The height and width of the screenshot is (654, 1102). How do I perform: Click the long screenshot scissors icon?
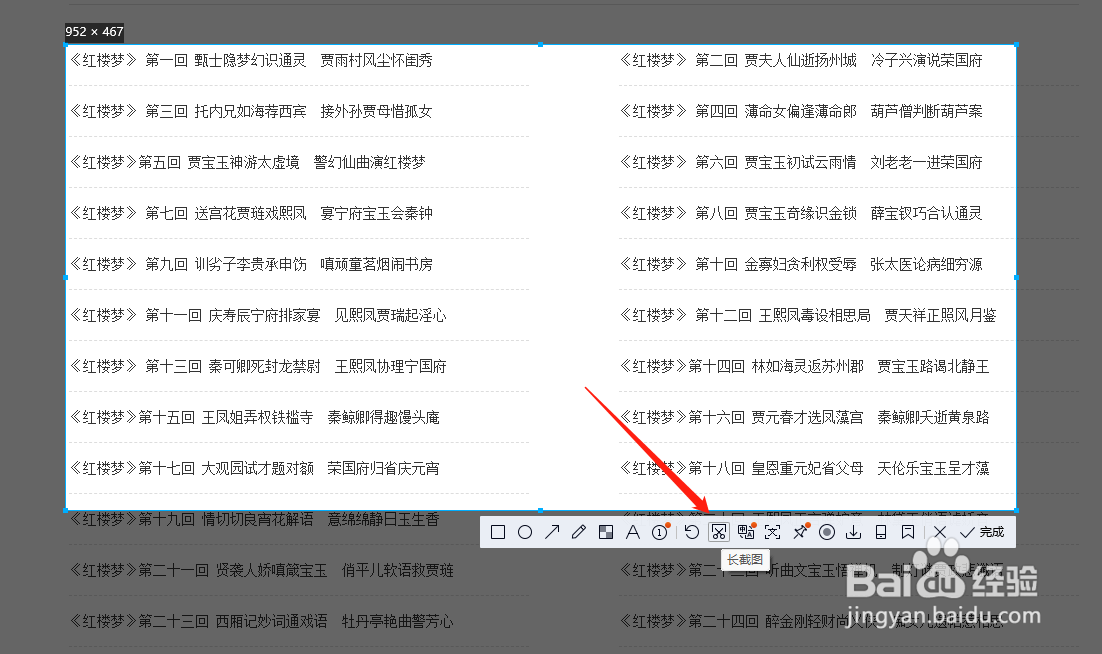[x=718, y=532]
